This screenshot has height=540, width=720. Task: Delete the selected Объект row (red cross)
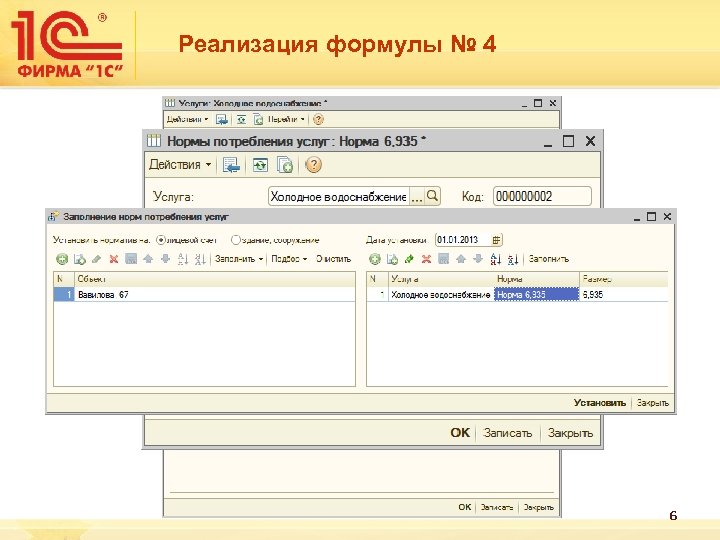coord(114,259)
